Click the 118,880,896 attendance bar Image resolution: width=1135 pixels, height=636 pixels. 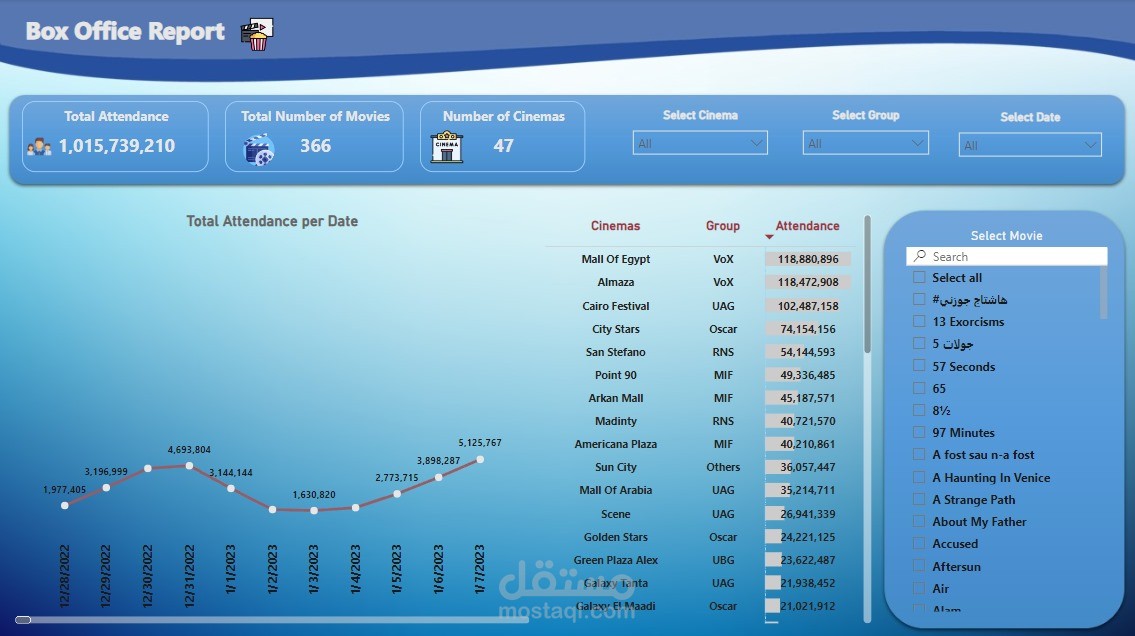tap(808, 259)
